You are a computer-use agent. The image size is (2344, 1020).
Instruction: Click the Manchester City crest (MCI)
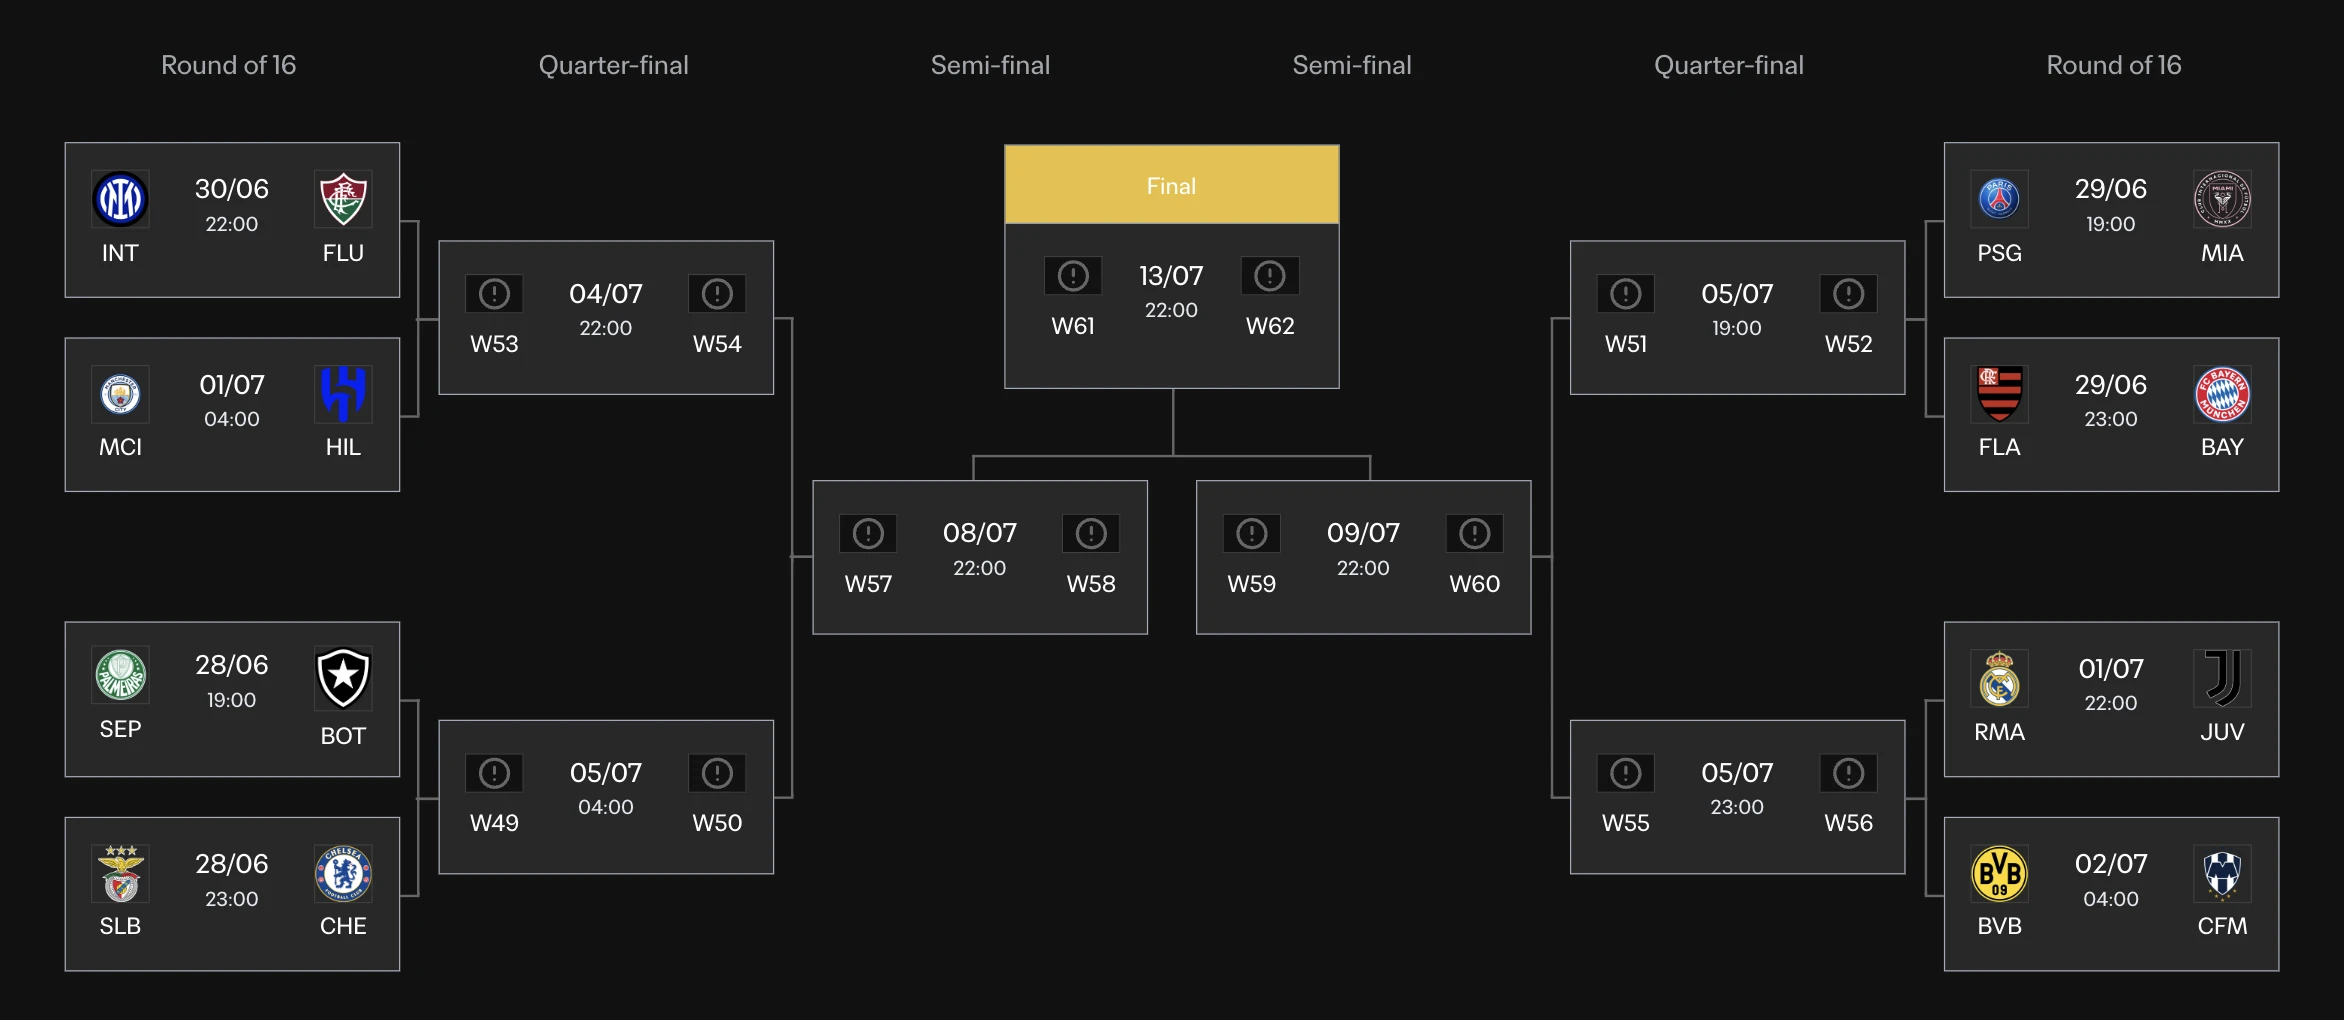tap(120, 394)
